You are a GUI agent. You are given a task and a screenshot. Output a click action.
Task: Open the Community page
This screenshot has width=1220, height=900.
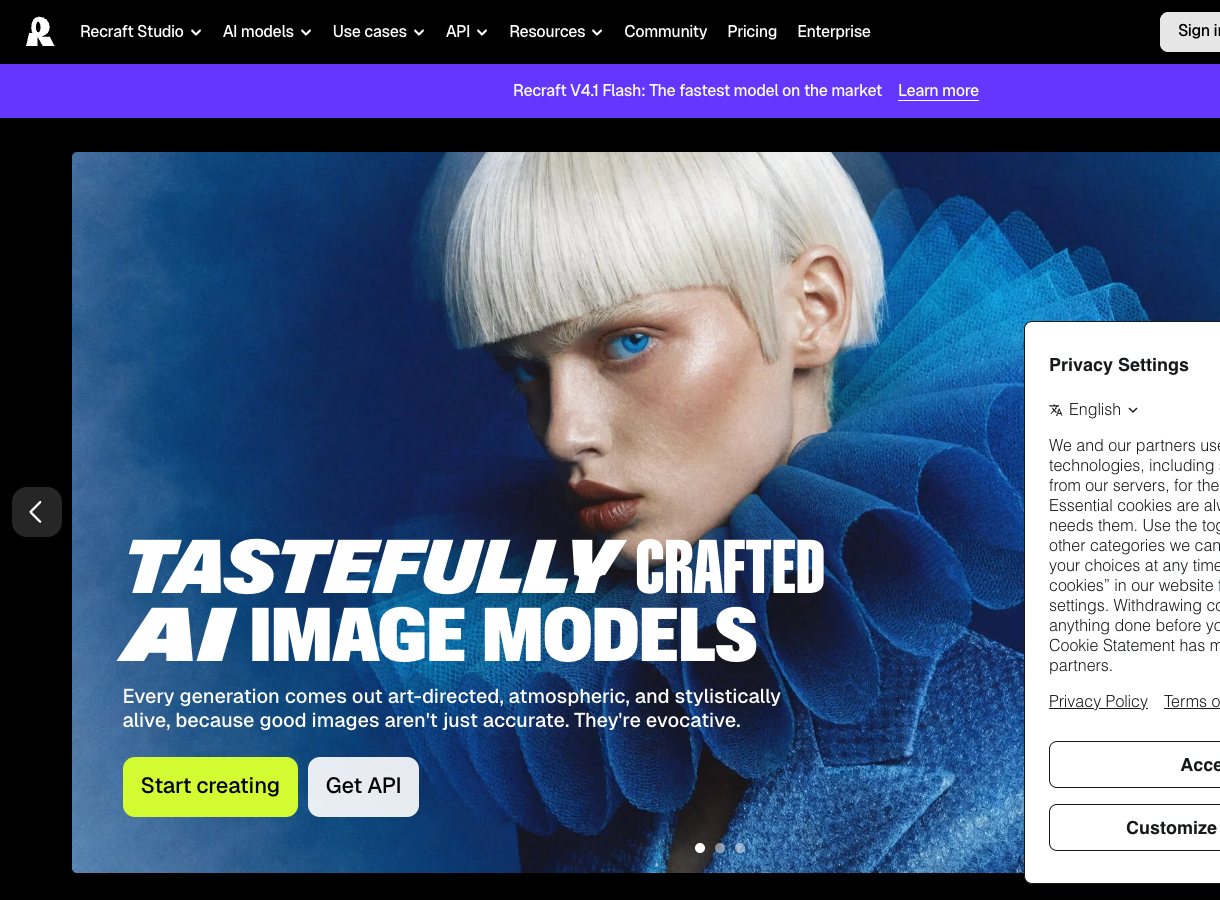[665, 32]
